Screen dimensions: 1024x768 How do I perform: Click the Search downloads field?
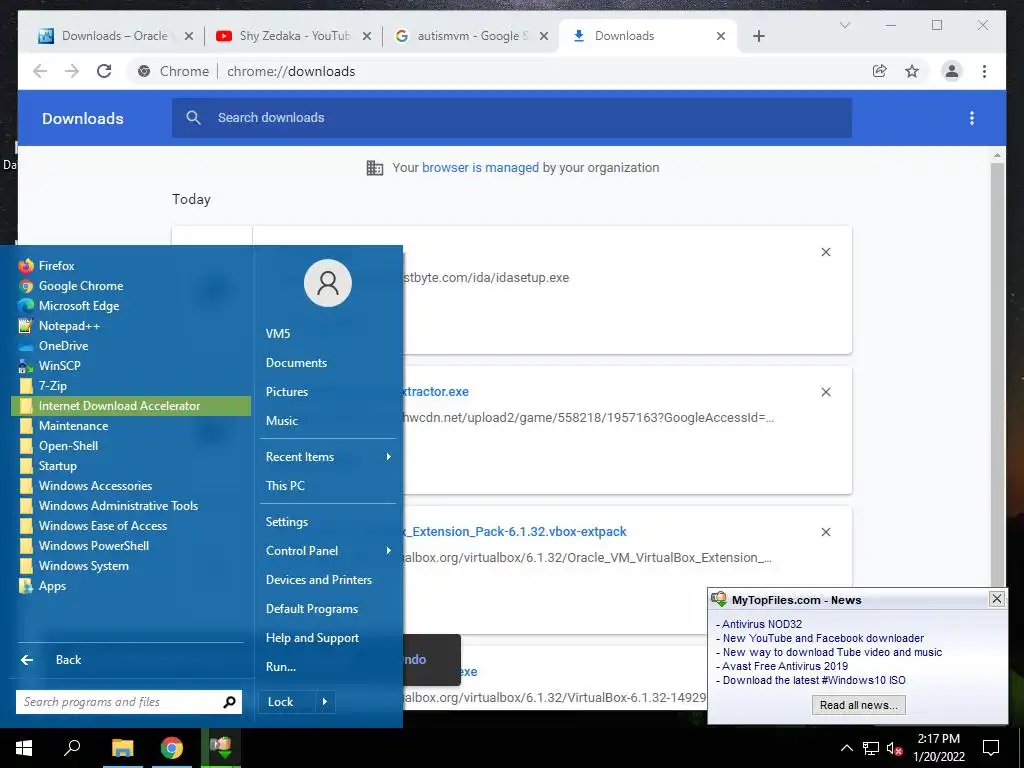[512, 118]
